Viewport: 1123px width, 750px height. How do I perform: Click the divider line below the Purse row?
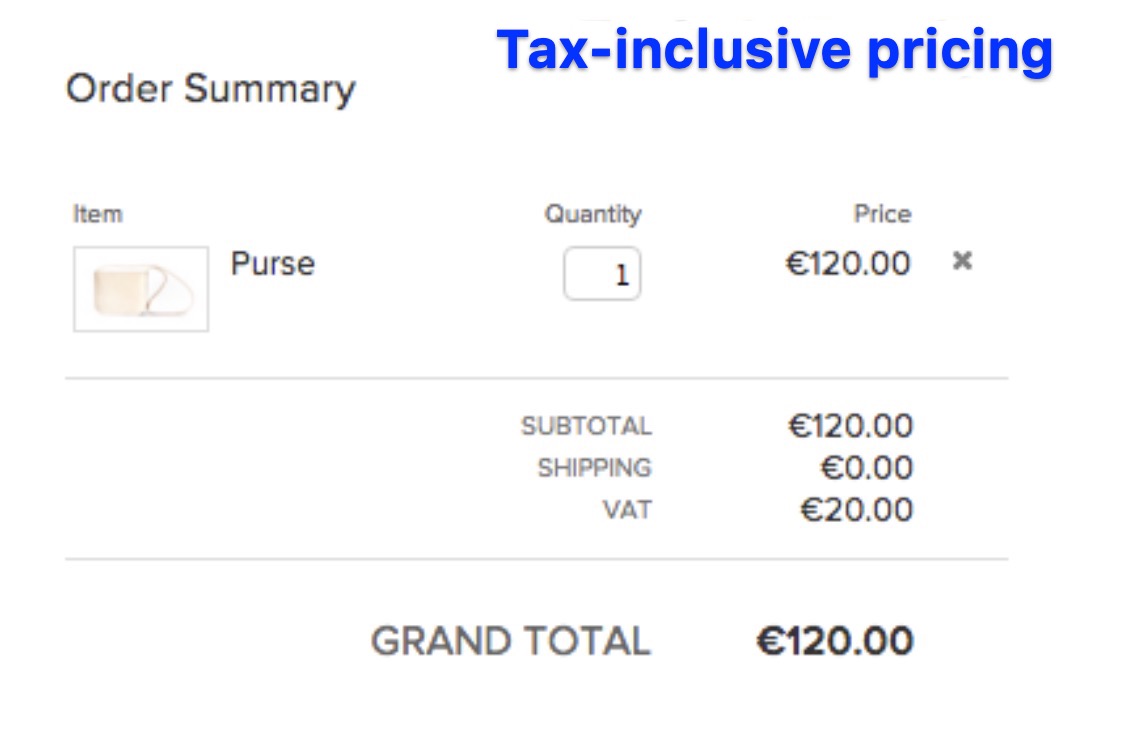pyautogui.click(x=536, y=379)
